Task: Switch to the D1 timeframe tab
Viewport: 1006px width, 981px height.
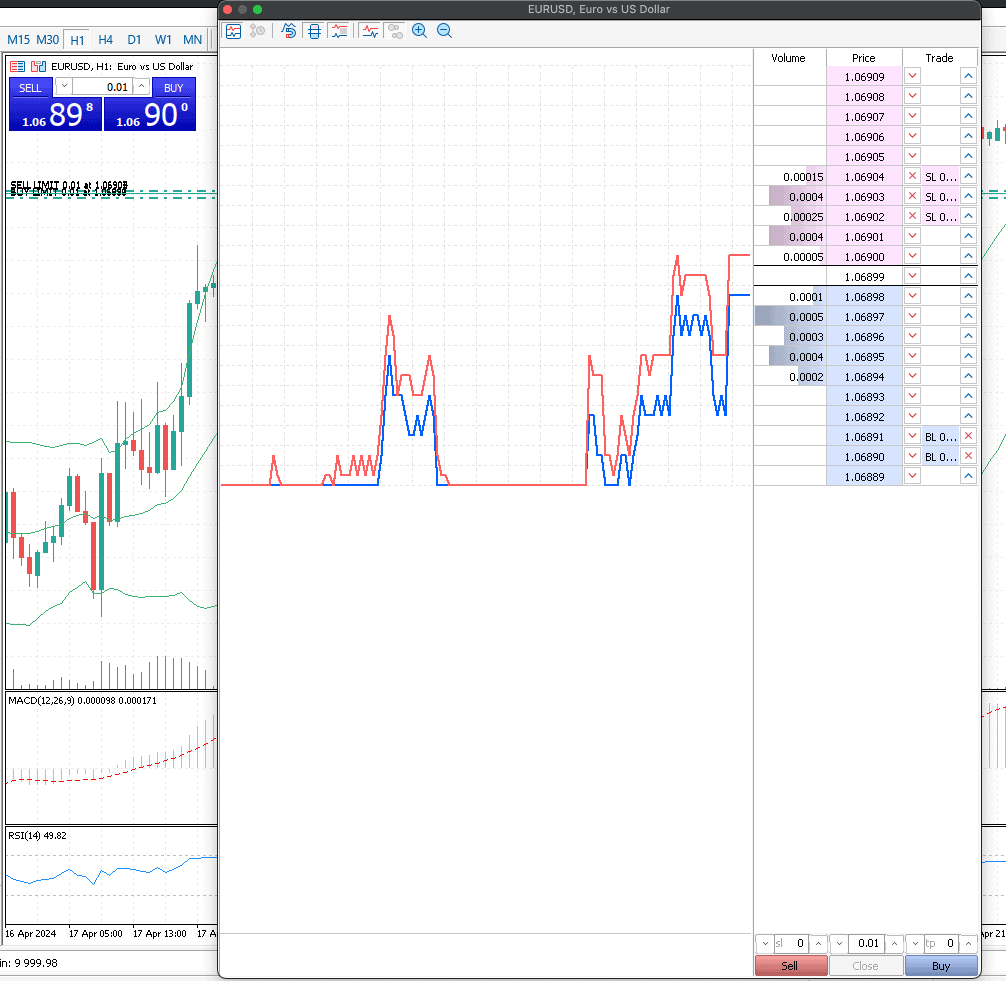Action: 134,40
